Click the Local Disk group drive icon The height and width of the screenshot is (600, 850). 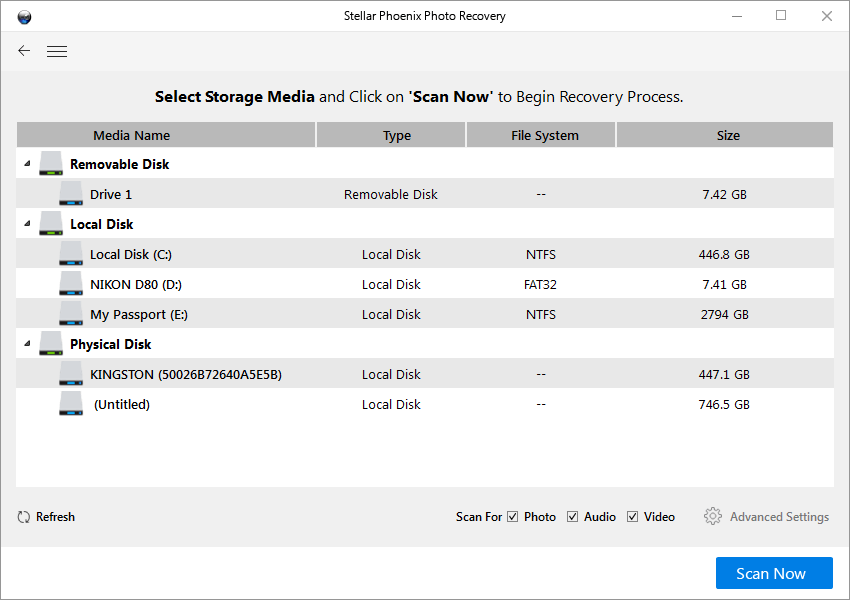(51, 224)
